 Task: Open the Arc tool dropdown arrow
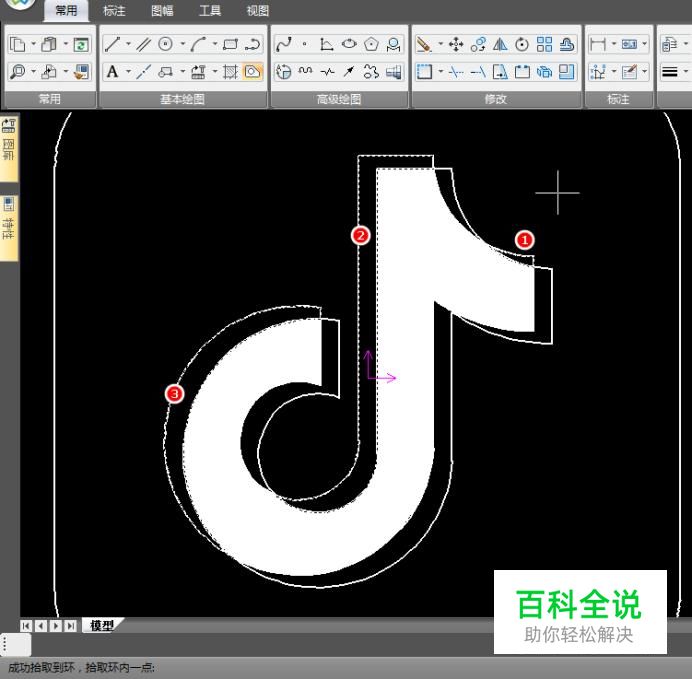tap(215, 44)
